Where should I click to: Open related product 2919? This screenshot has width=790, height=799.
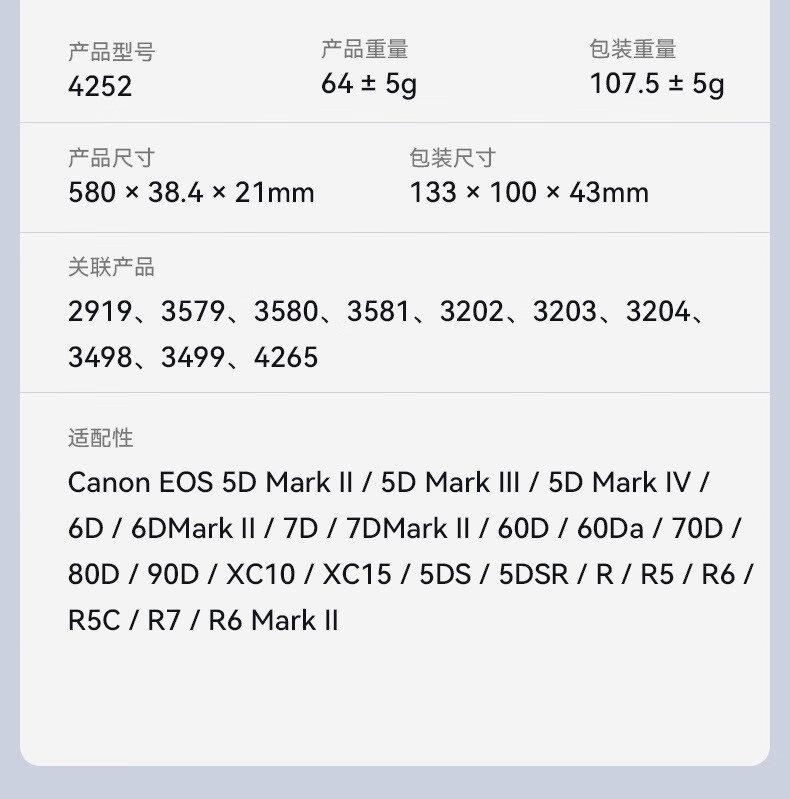click(100, 311)
